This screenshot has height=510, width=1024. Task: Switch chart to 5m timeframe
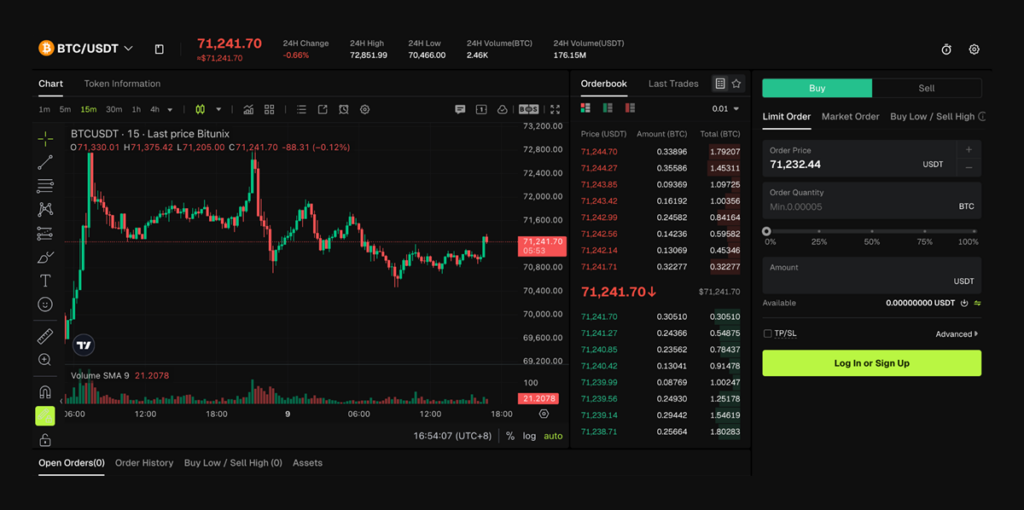[x=65, y=110]
